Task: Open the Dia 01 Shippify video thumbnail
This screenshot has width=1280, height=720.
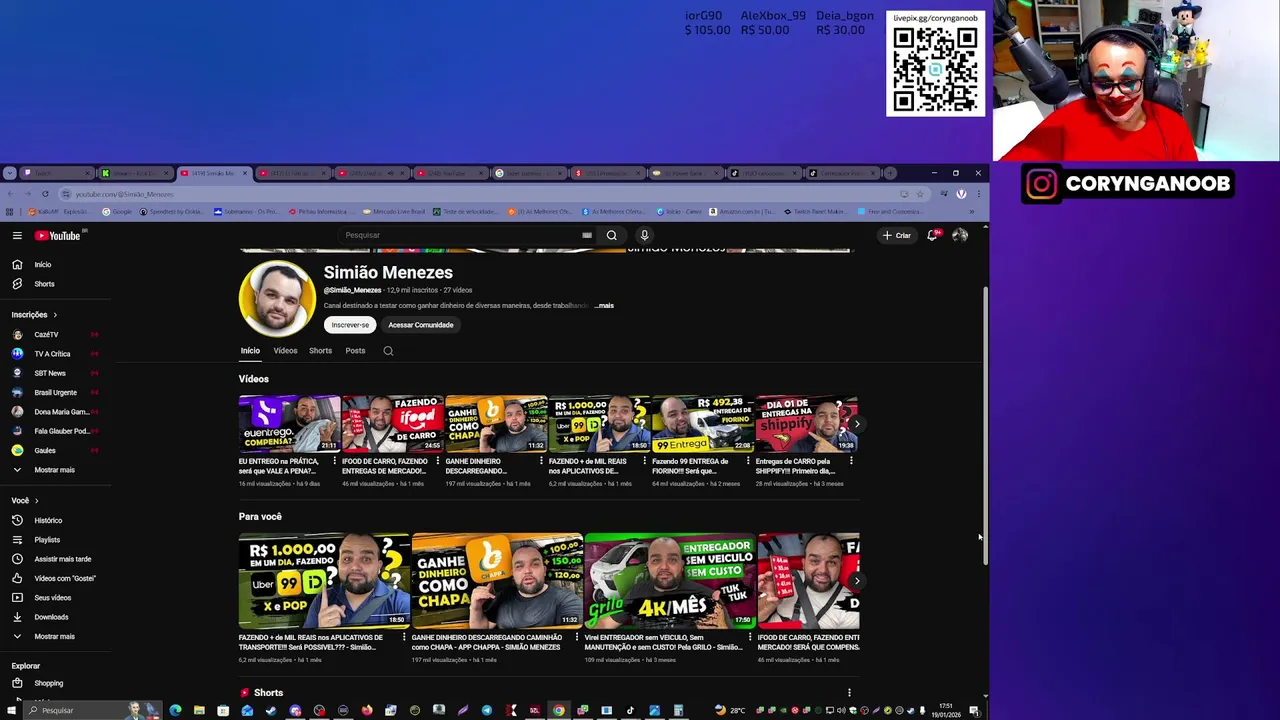Action: click(x=806, y=424)
